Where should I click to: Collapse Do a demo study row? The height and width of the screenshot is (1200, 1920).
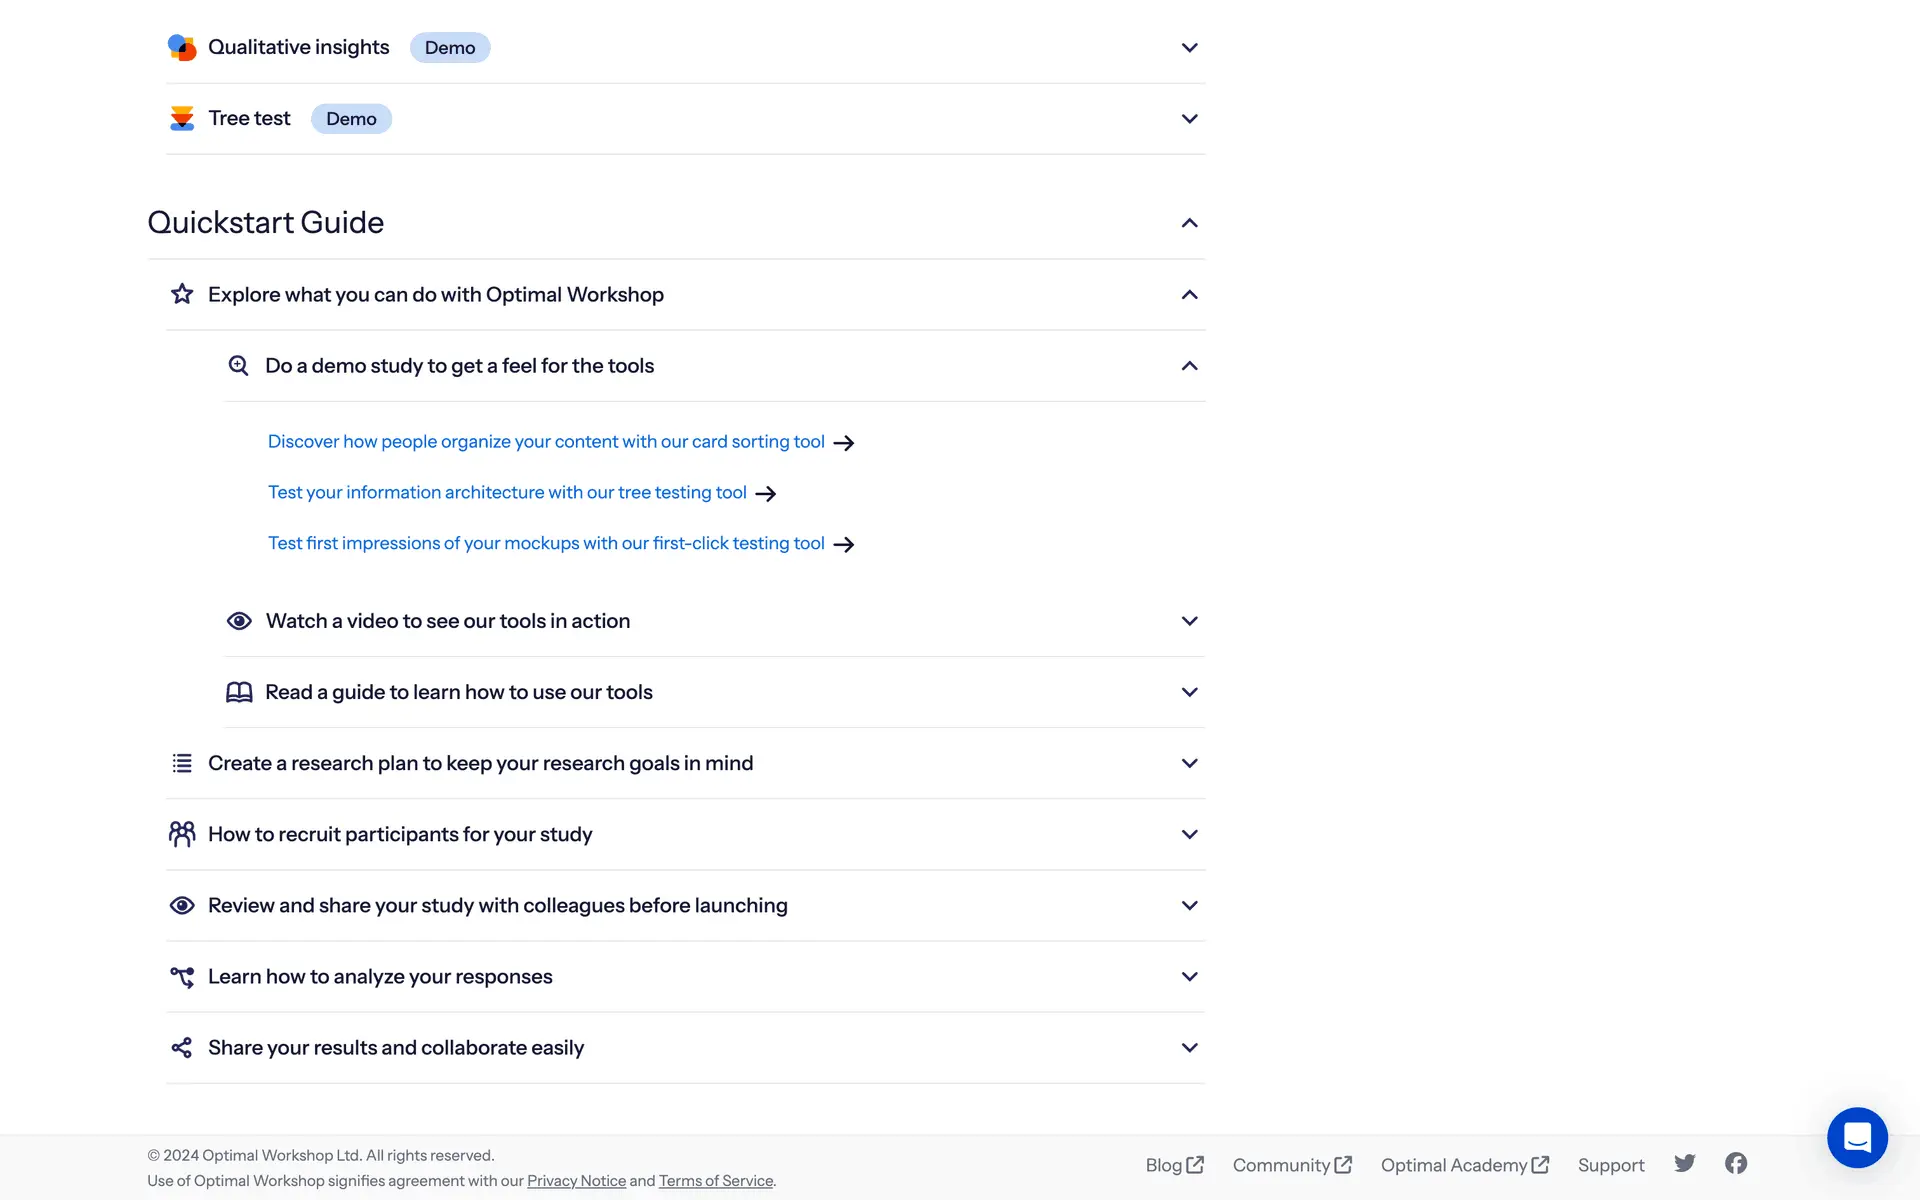1189,366
